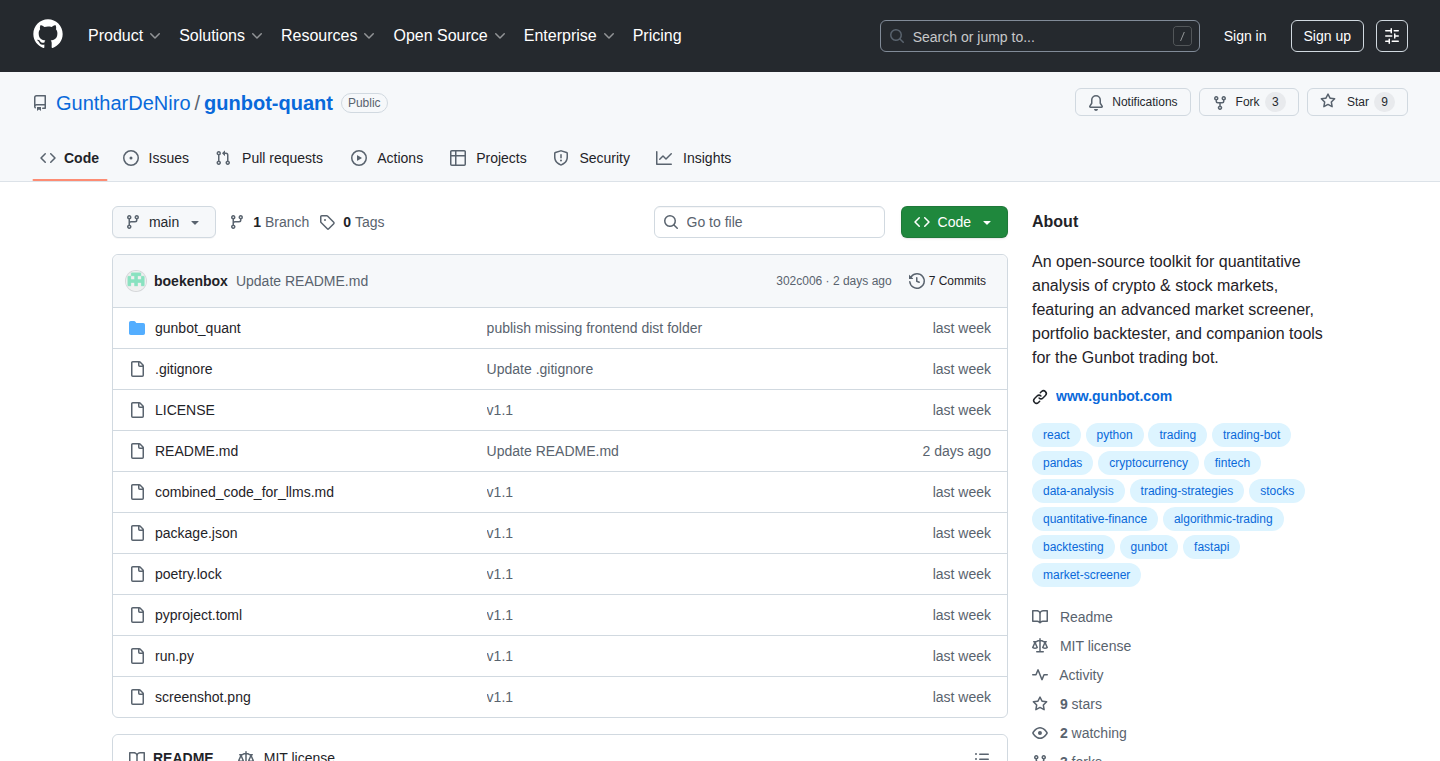This screenshot has height=761, width=1440.
Task: Switch to the Issues tab
Action: coord(156,158)
